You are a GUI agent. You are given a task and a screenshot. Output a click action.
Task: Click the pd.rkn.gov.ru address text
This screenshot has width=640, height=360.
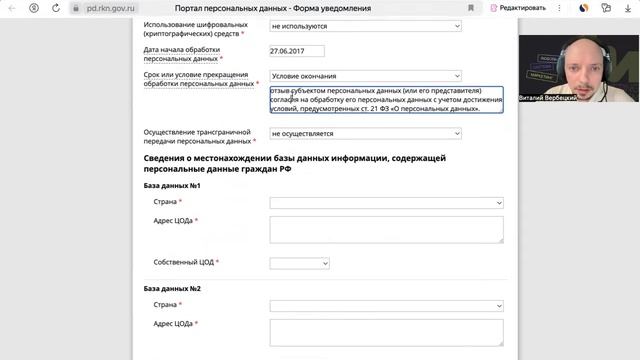pyautogui.click(x=110, y=8)
